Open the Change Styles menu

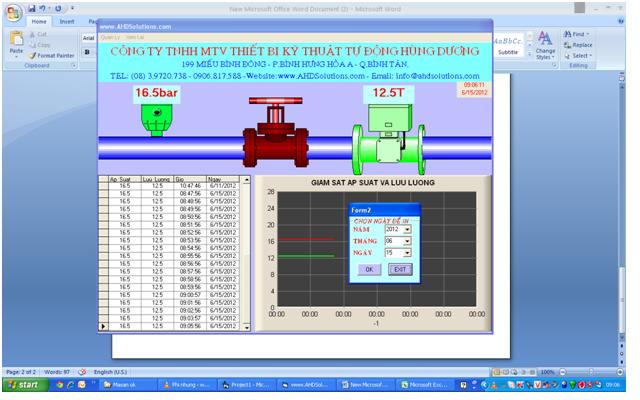tap(545, 45)
